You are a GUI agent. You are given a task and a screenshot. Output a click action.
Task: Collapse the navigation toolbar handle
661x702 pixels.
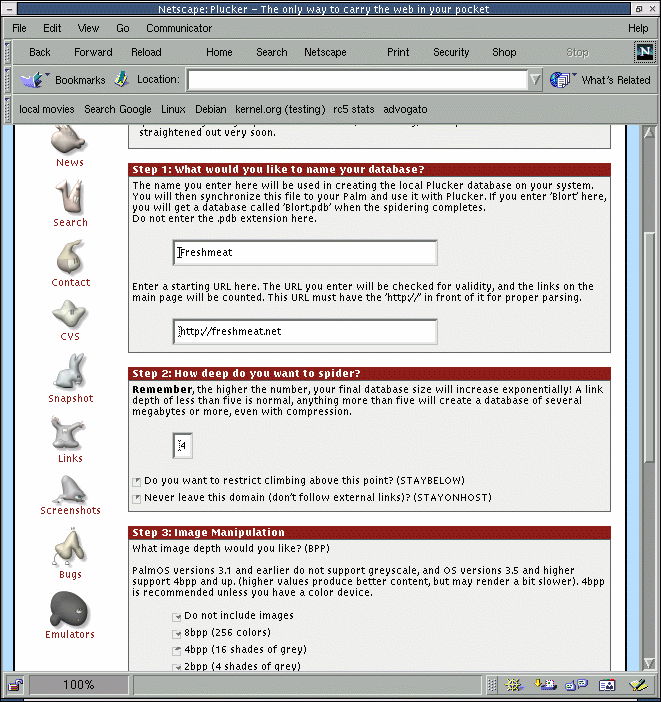point(7,52)
